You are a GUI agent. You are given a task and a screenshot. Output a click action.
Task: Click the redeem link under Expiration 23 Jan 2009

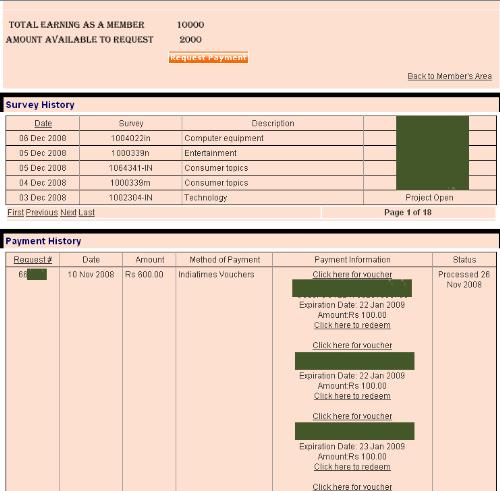[x=352, y=467]
